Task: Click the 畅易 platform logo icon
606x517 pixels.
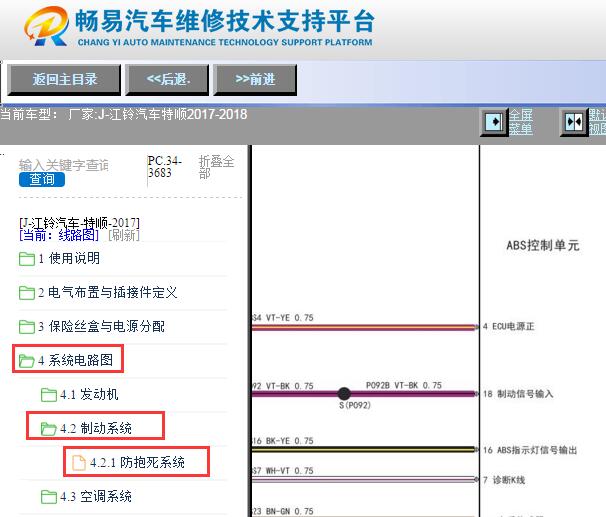Action: point(46,26)
